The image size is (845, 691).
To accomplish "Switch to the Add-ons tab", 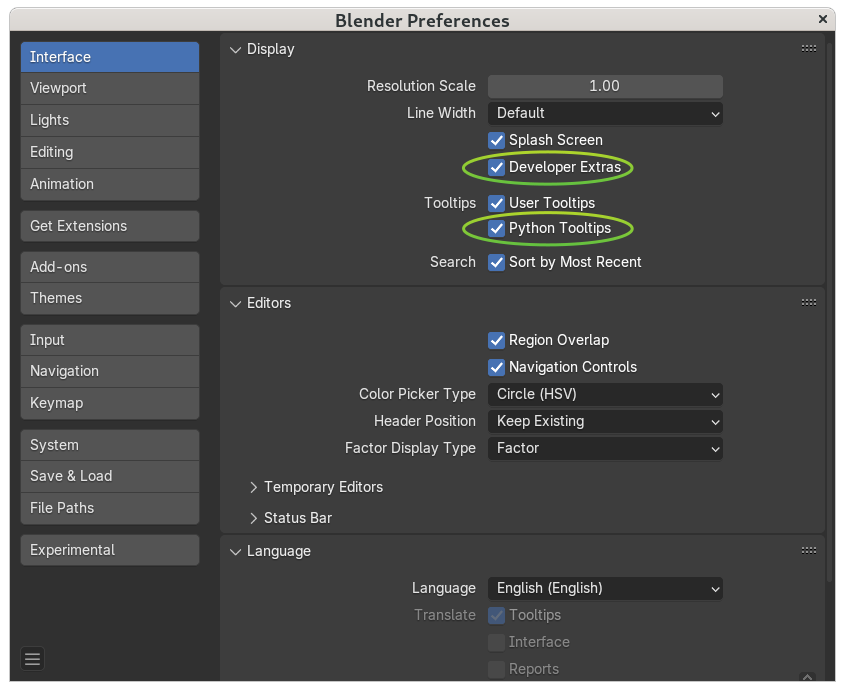I will point(110,267).
